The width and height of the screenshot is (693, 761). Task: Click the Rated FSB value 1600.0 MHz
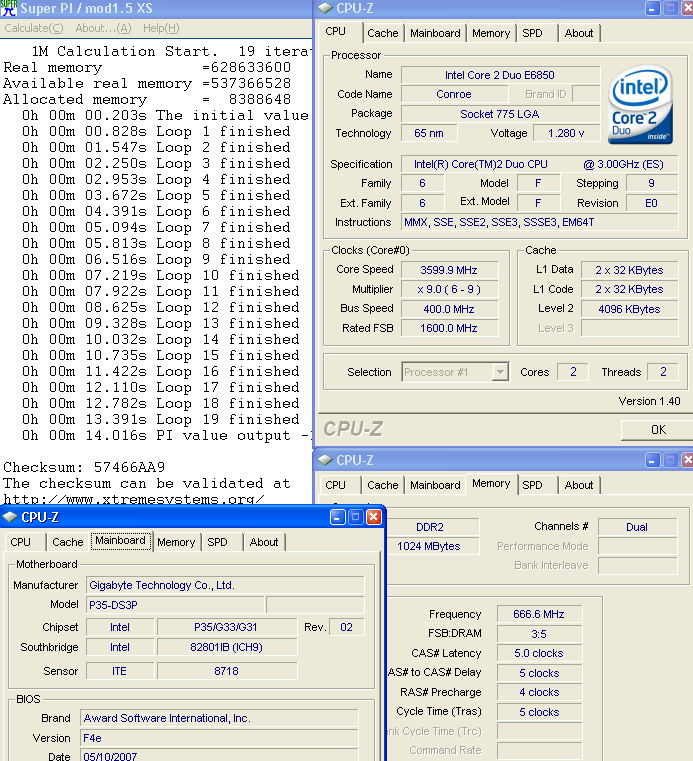(449, 328)
